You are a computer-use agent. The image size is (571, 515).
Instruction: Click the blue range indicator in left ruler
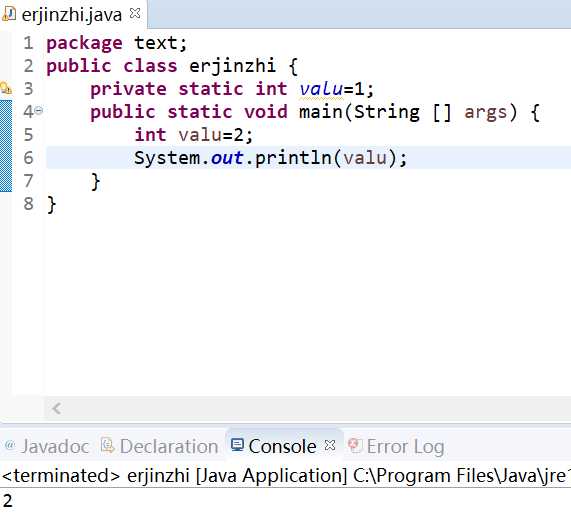(x=6, y=146)
